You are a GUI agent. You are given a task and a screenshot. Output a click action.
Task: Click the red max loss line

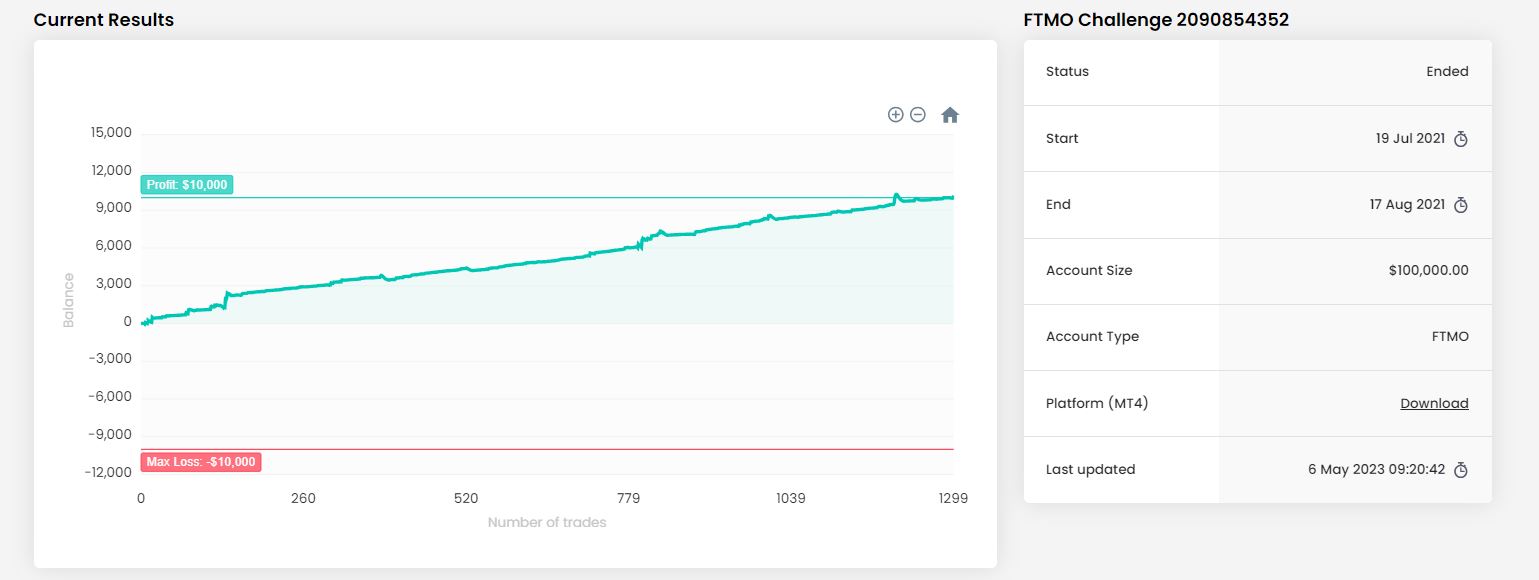(x=600, y=449)
